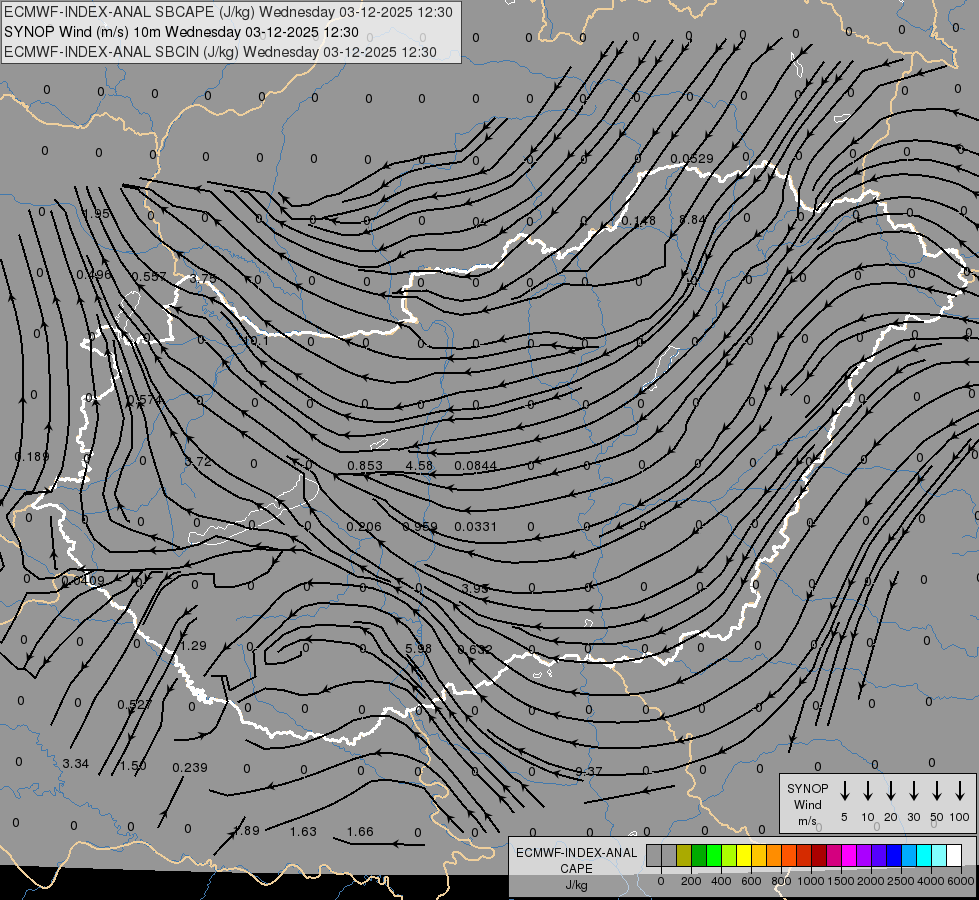Image resolution: width=979 pixels, height=900 pixels.
Task: Click the 1500 tick label on CAPE scale
Action: [x=841, y=881]
